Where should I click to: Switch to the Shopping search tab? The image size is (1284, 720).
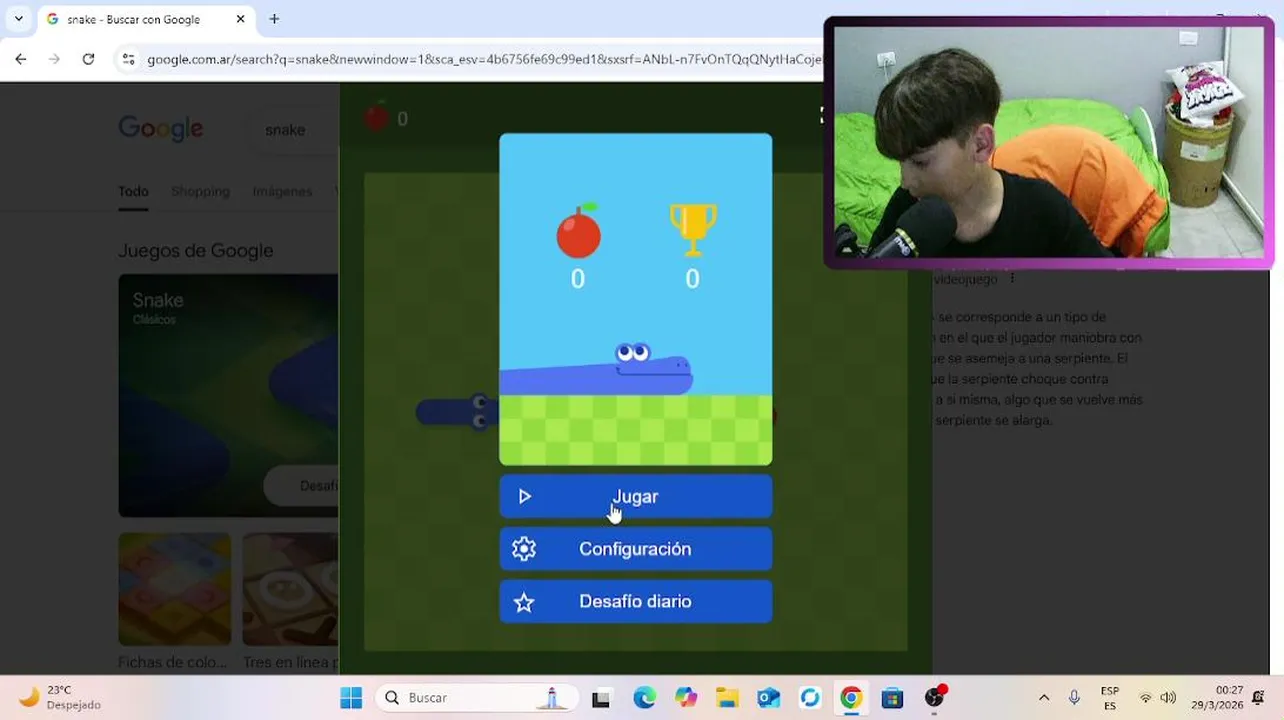point(200,191)
